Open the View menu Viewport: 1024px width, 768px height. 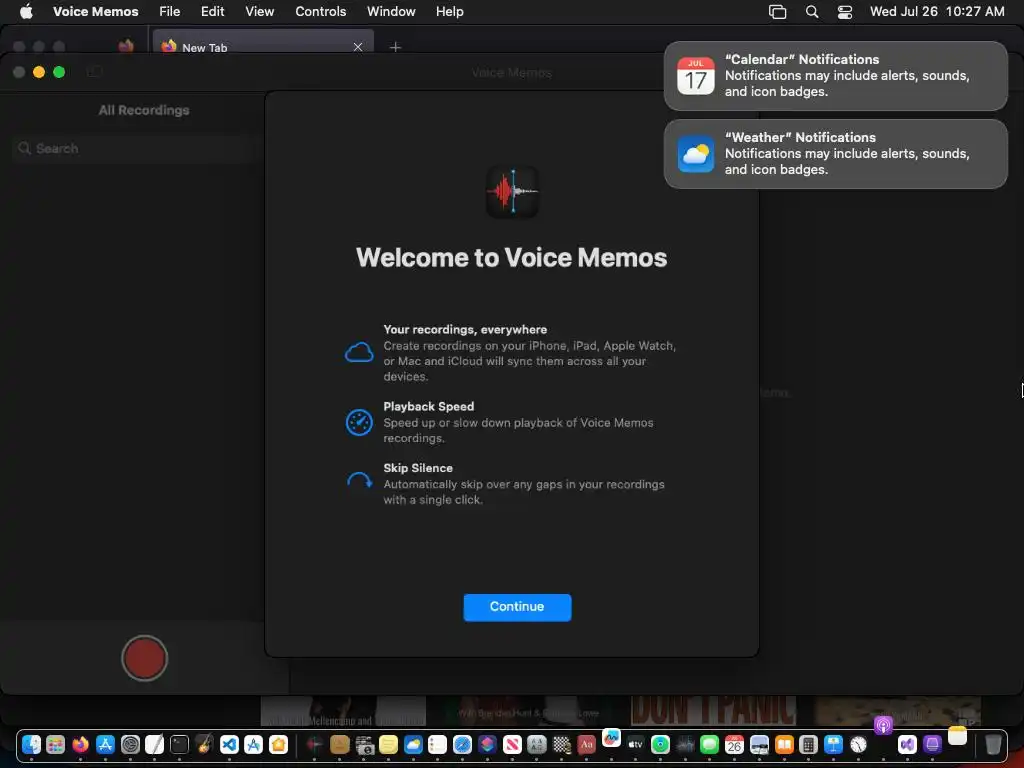point(259,11)
